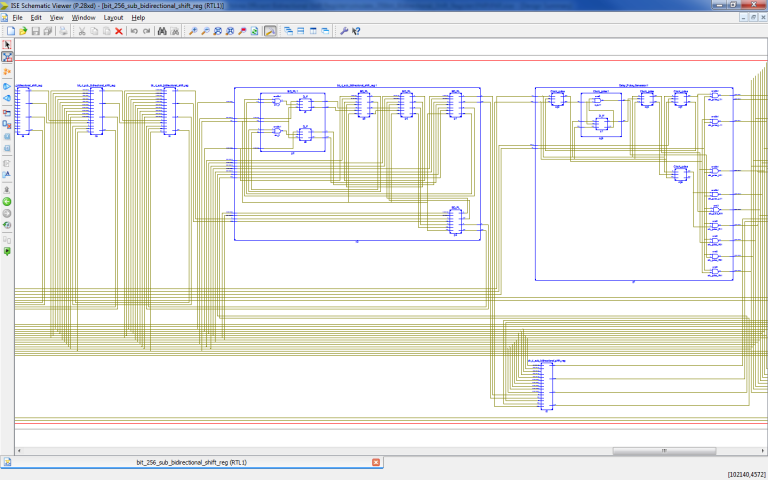768x480 pixels.
Task: Select the bit_256_sub_bidirectional_shift_reg (RTL1) tab
Action: click(x=190, y=462)
